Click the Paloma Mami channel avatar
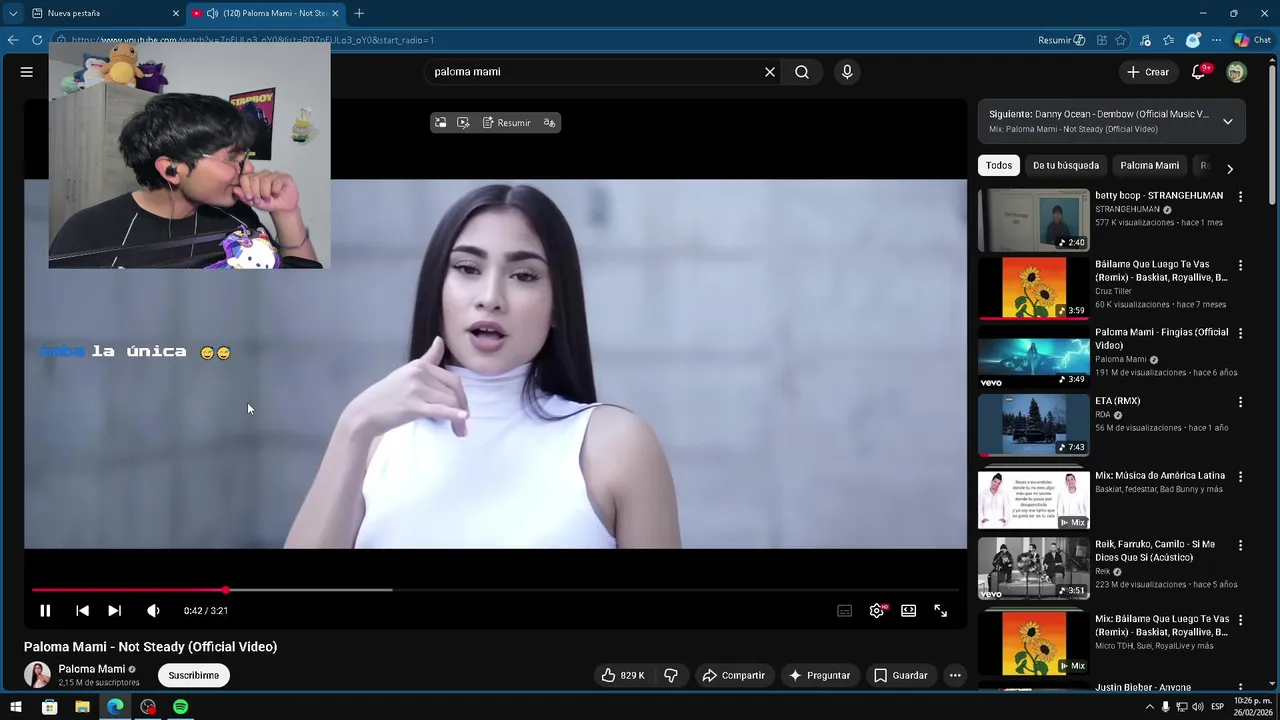 pos(37,675)
